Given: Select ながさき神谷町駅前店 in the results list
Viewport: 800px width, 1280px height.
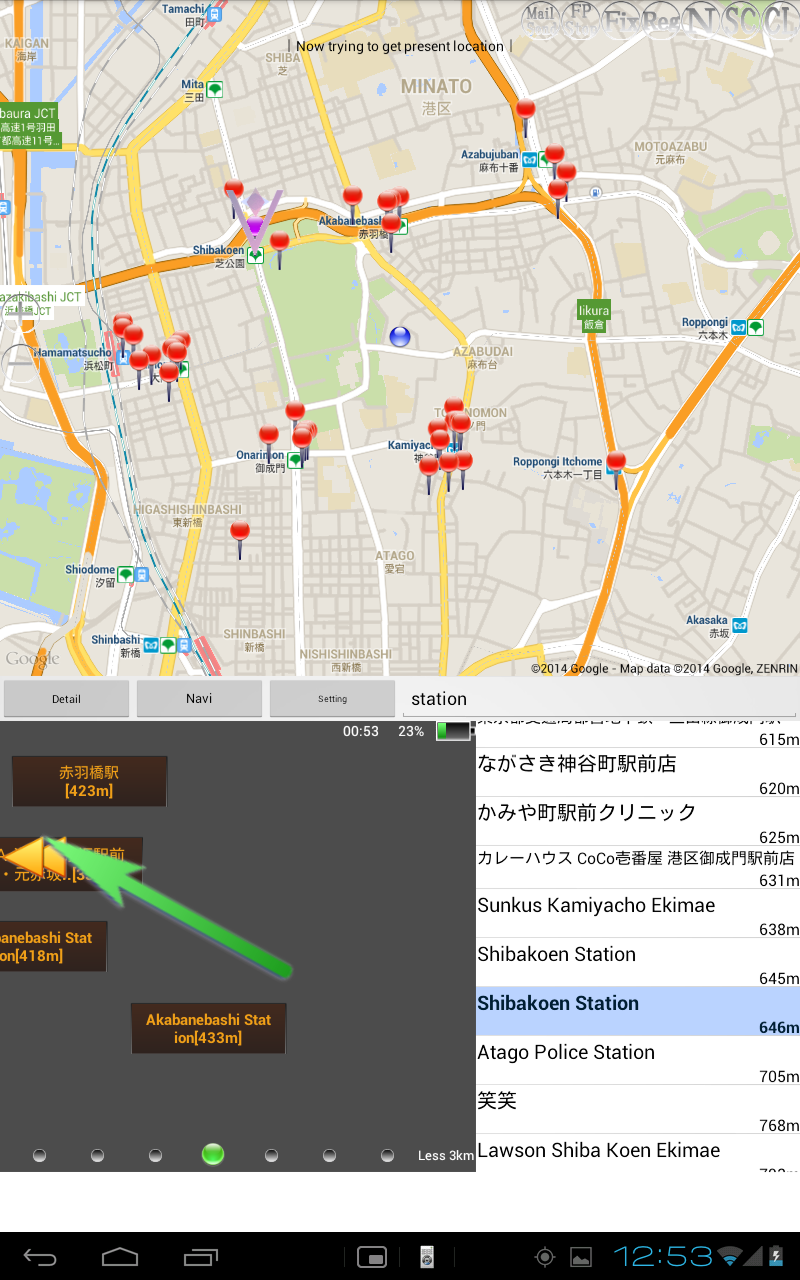Looking at the screenshot, I should click(x=638, y=773).
